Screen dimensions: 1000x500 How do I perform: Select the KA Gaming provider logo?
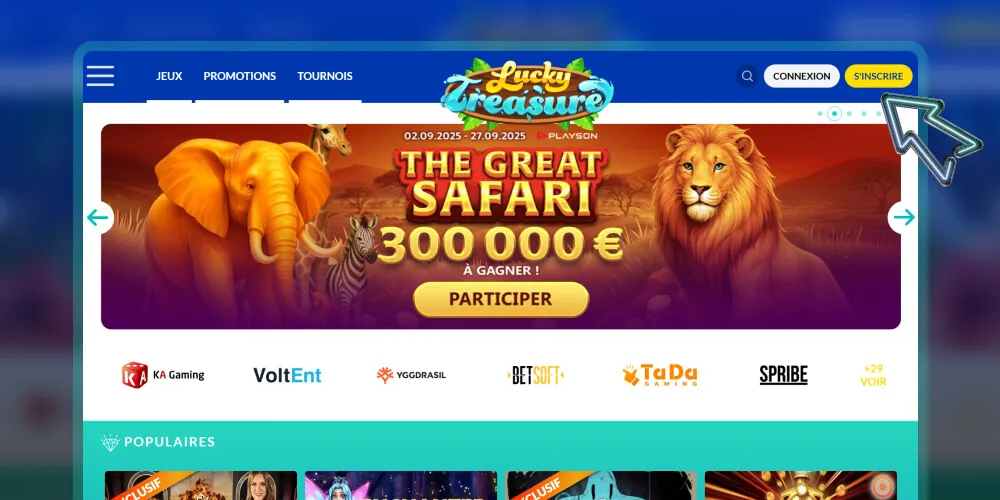[x=163, y=375]
